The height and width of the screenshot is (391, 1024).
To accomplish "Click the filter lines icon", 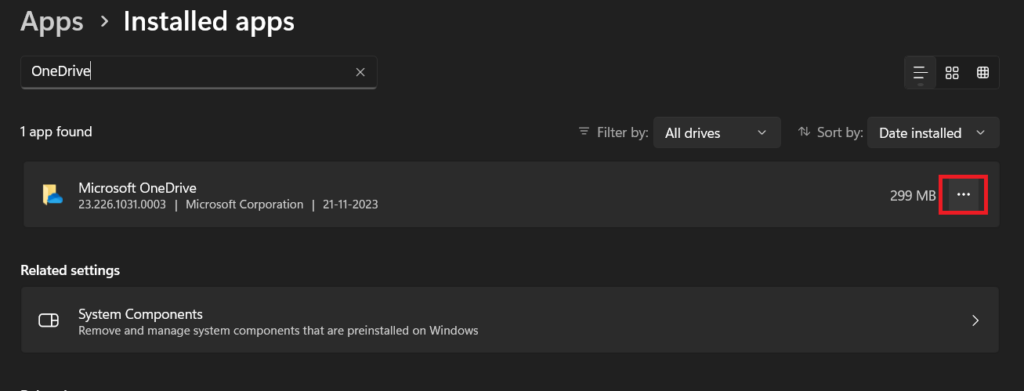I will click(584, 132).
